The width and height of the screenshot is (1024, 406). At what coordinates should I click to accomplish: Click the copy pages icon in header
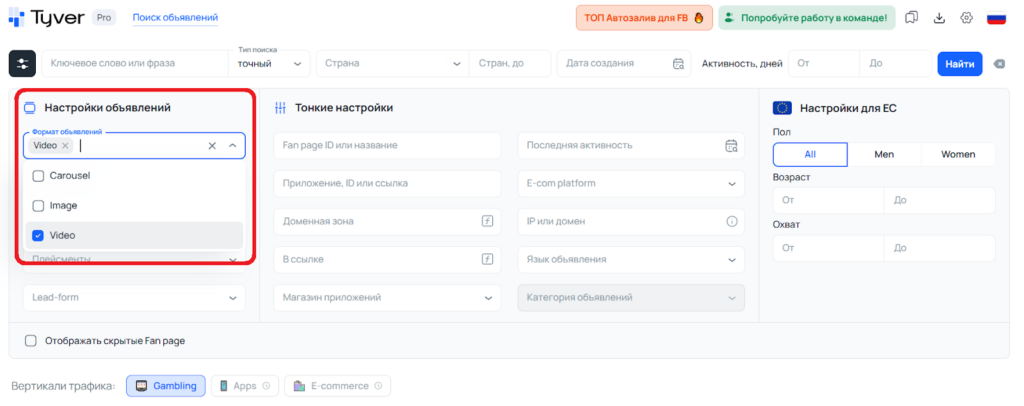tap(911, 18)
